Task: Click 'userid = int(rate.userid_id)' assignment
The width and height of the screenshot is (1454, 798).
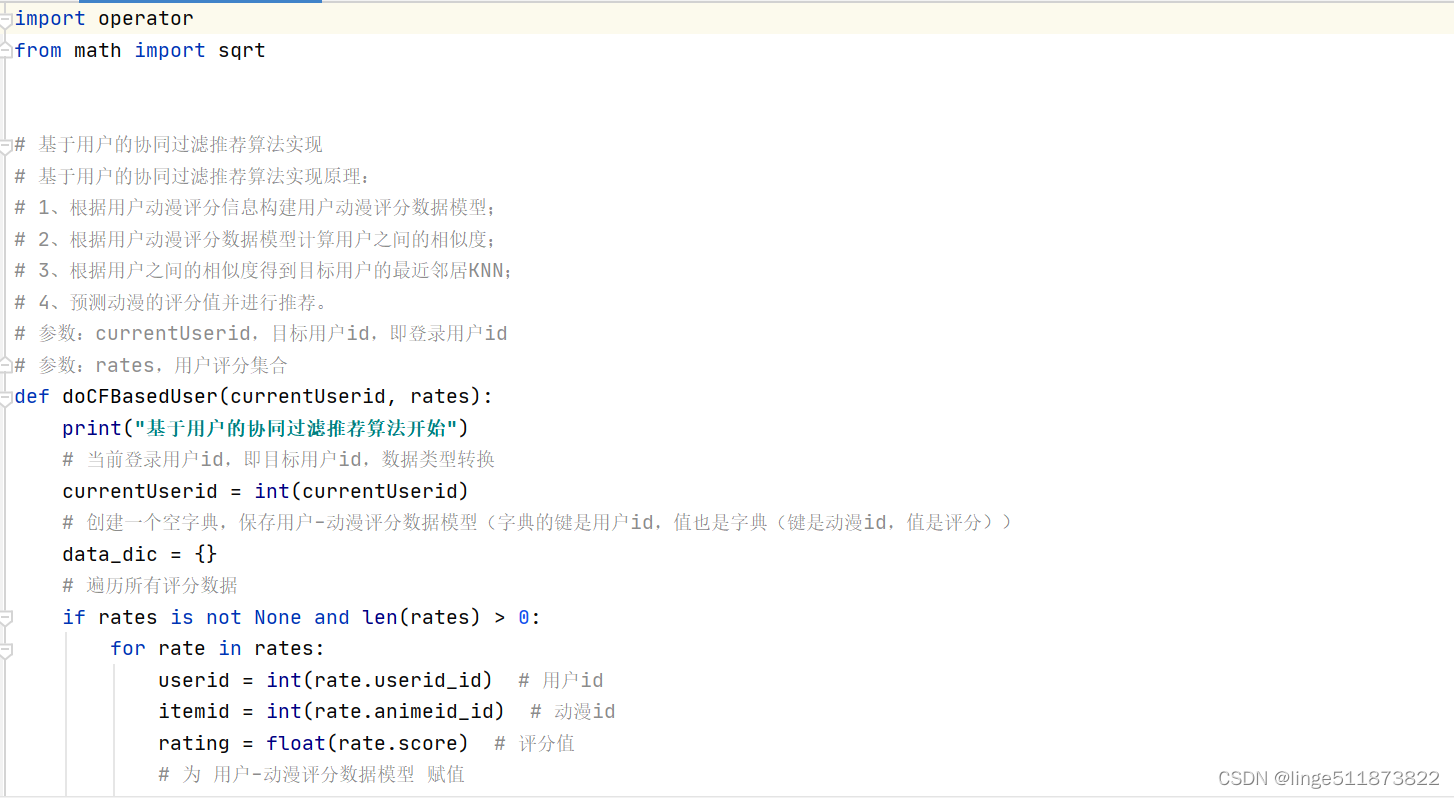Action: pos(325,681)
